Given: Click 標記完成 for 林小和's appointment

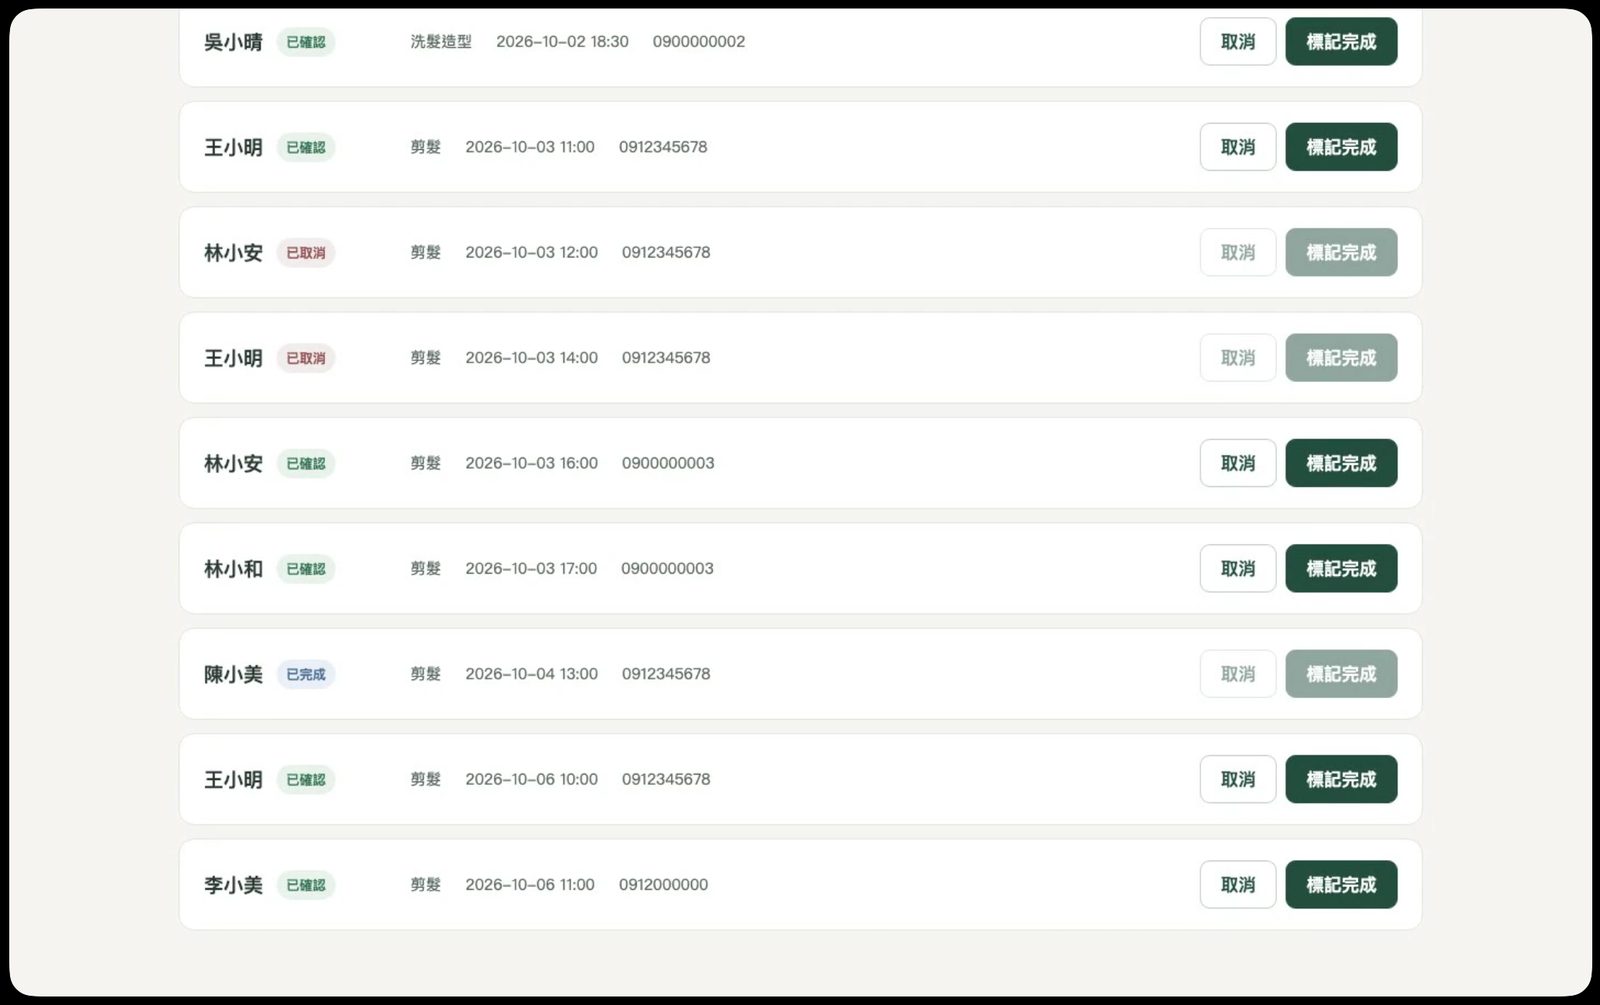Looking at the screenshot, I should 1341,568.
